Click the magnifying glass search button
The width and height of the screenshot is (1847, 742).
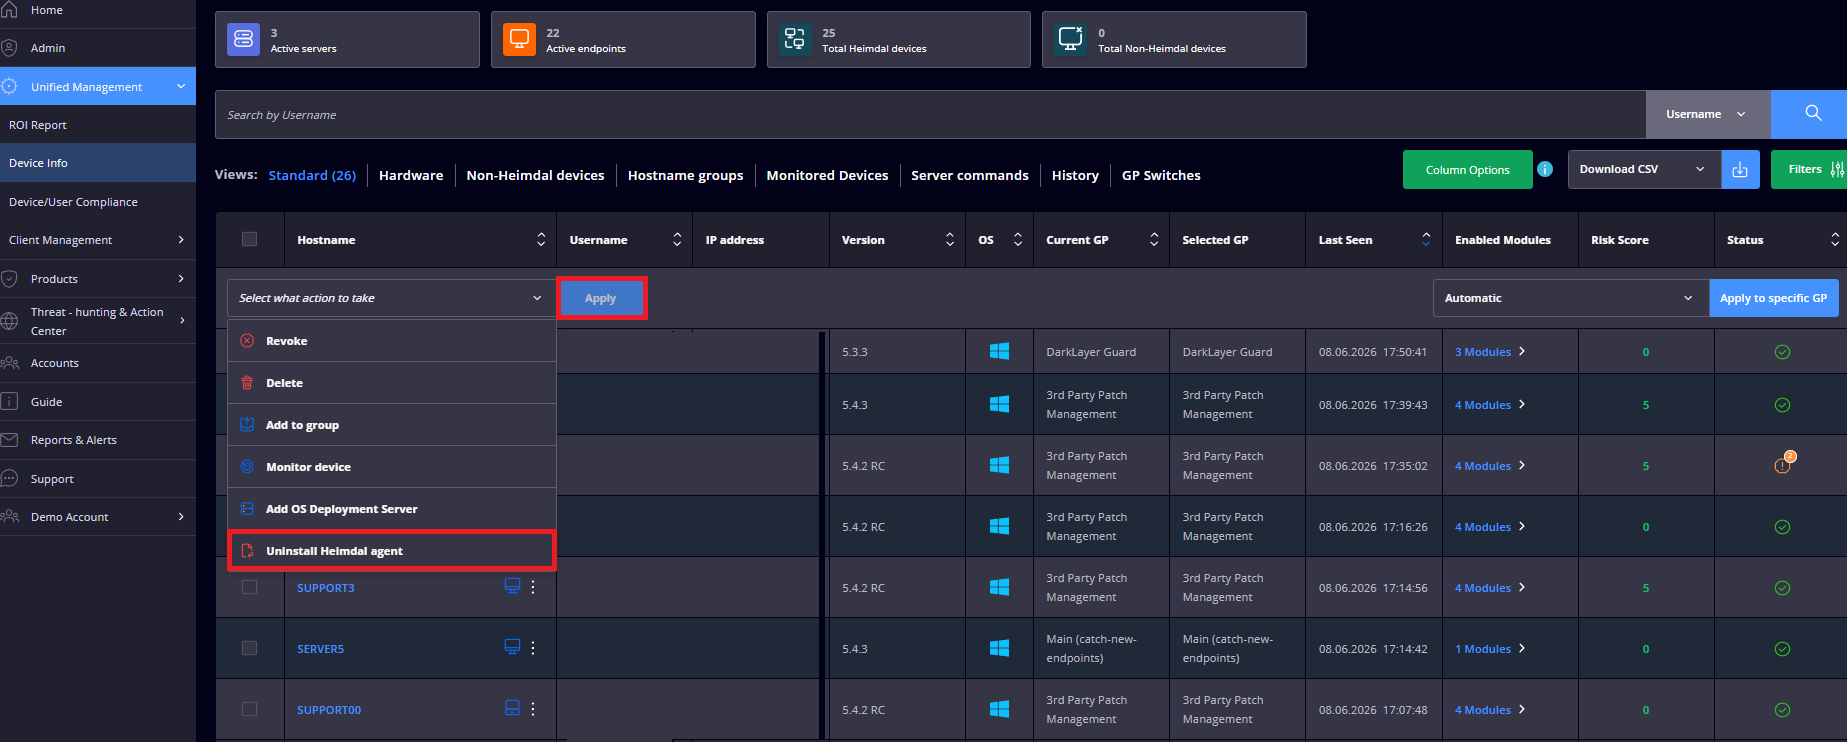[1809, 114]
